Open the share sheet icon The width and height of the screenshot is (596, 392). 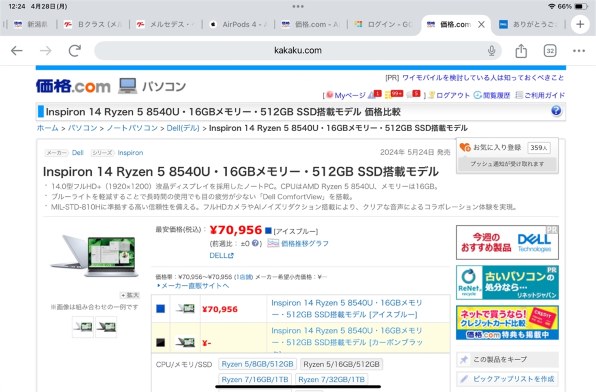pos(521,50)
